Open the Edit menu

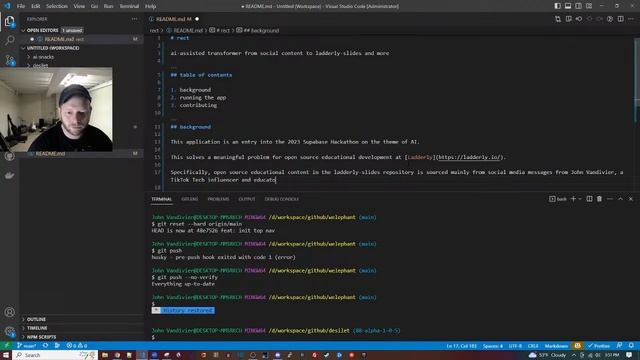pyautogui.click(x=36, y=6)
